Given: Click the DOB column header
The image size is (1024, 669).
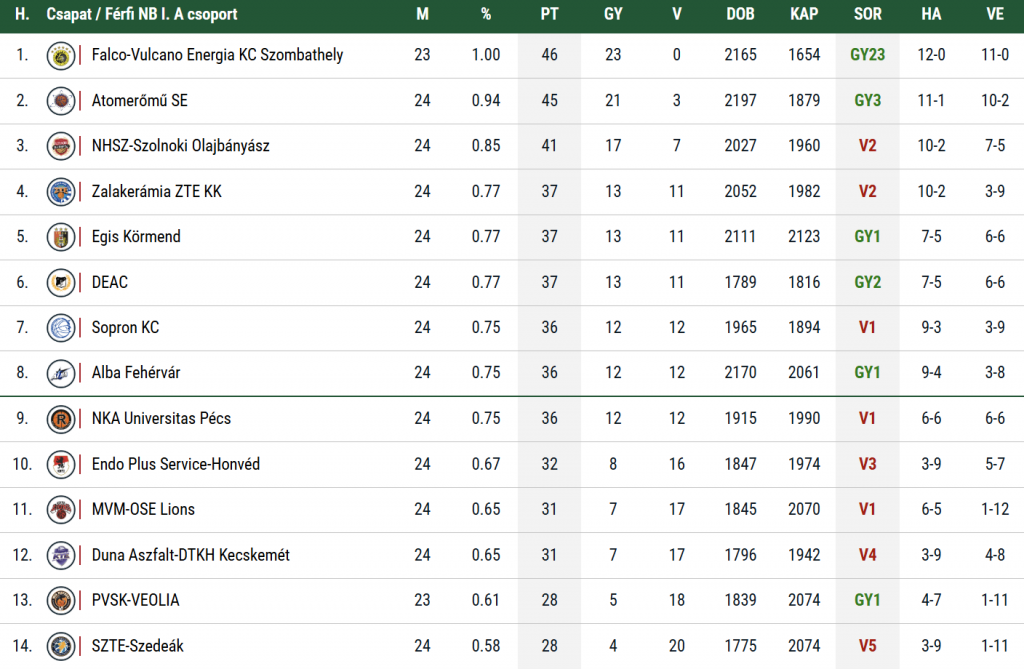Looking at the screenshot, I should point(741,15).
